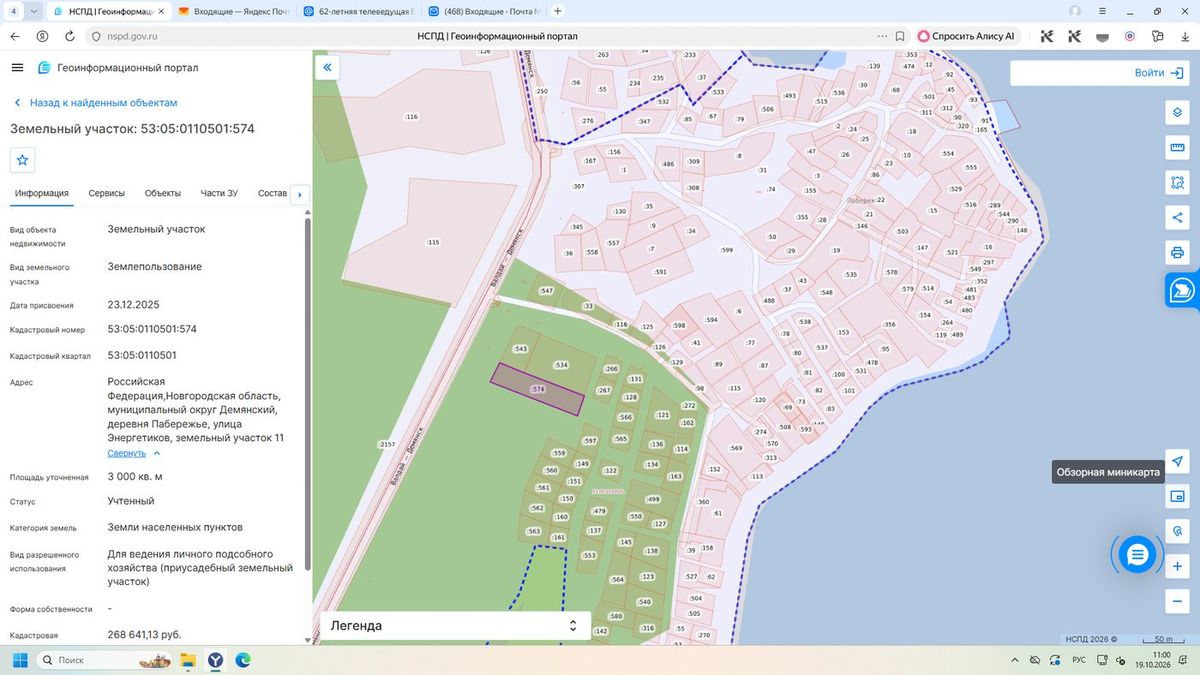Click Войти login button
Viewport: 1200px width, 675px height.
tap(1160, 73)
